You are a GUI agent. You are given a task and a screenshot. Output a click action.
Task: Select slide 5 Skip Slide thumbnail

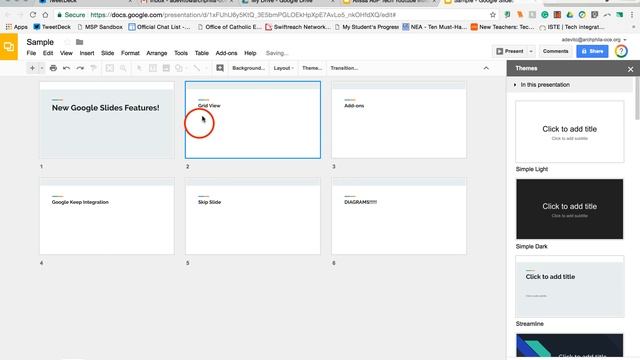pyautogui.click(x=253, y=216)
